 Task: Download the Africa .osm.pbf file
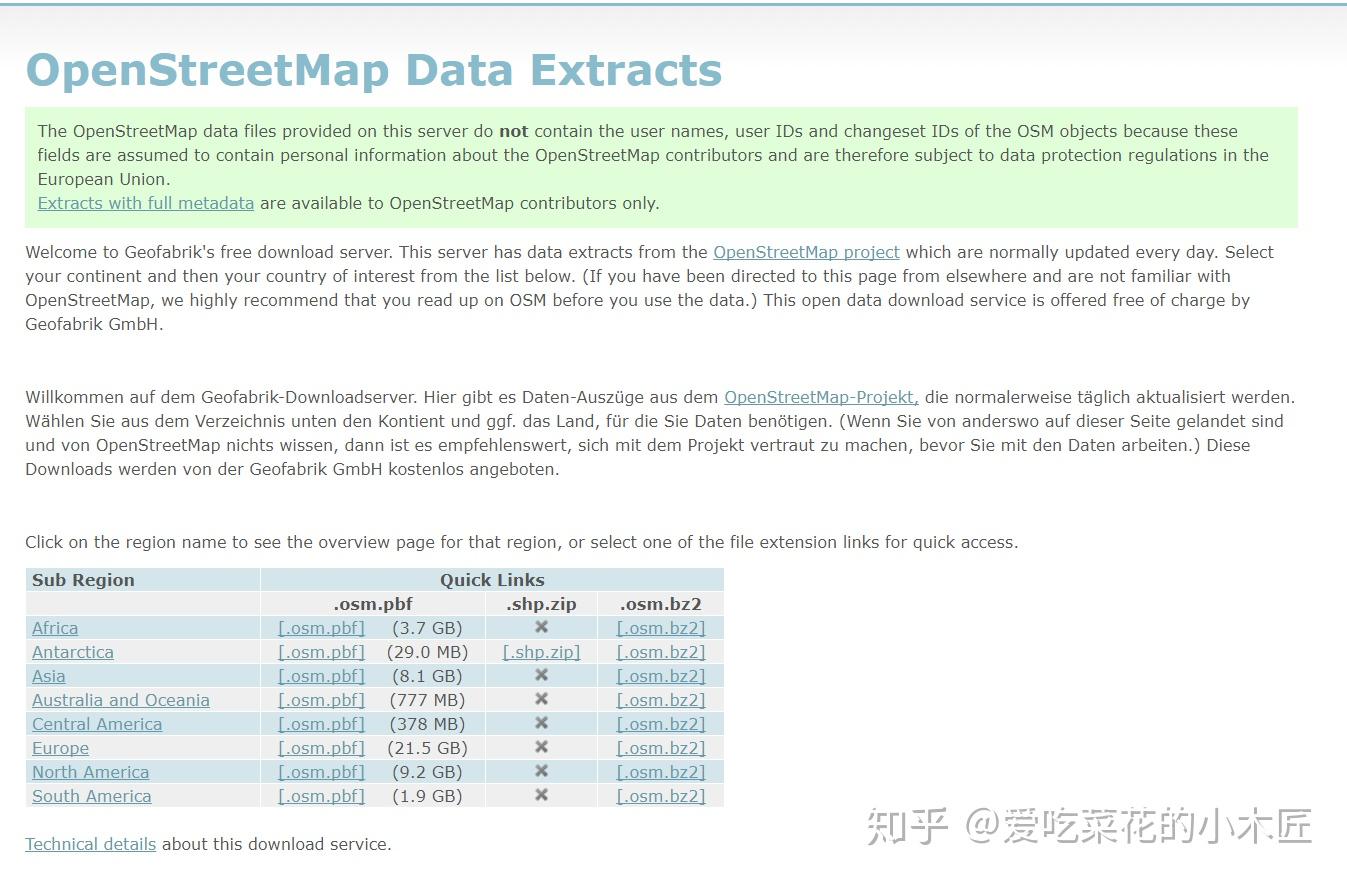click(x=320, y=628)
